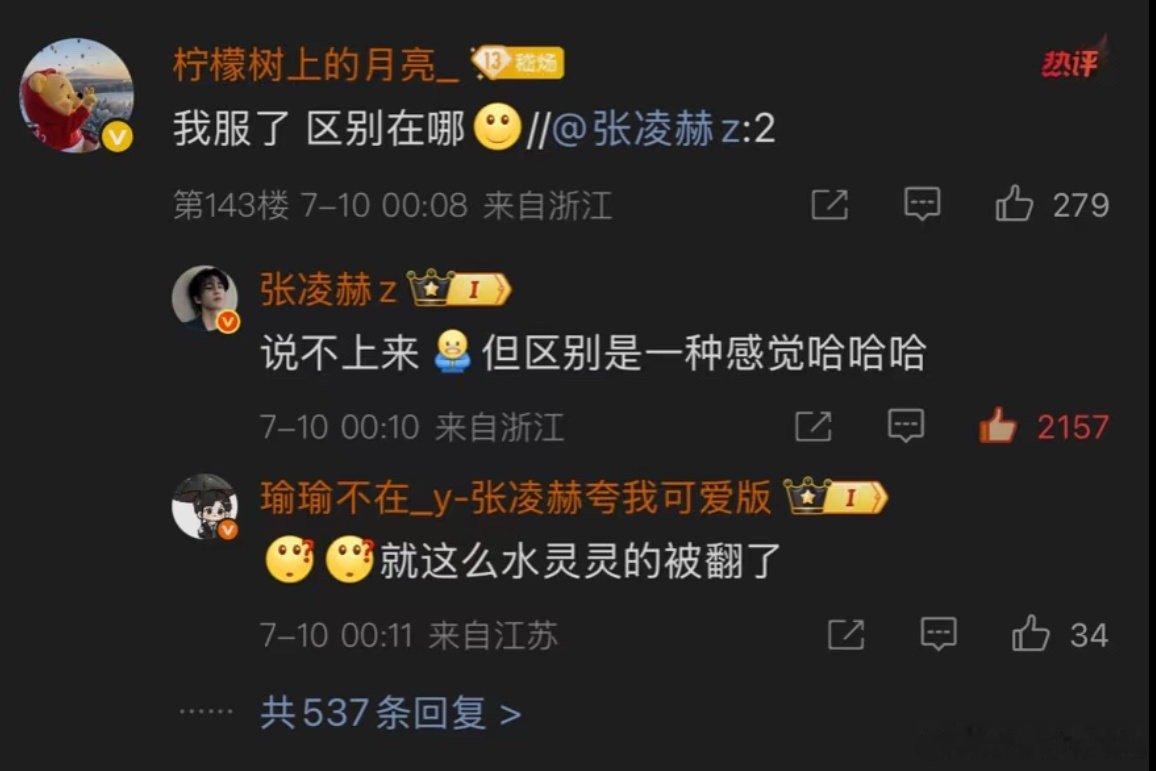Viewport: 1156px width, 771px height.
Task: Share the reply posted from 江苏
Action: (846, 634)
